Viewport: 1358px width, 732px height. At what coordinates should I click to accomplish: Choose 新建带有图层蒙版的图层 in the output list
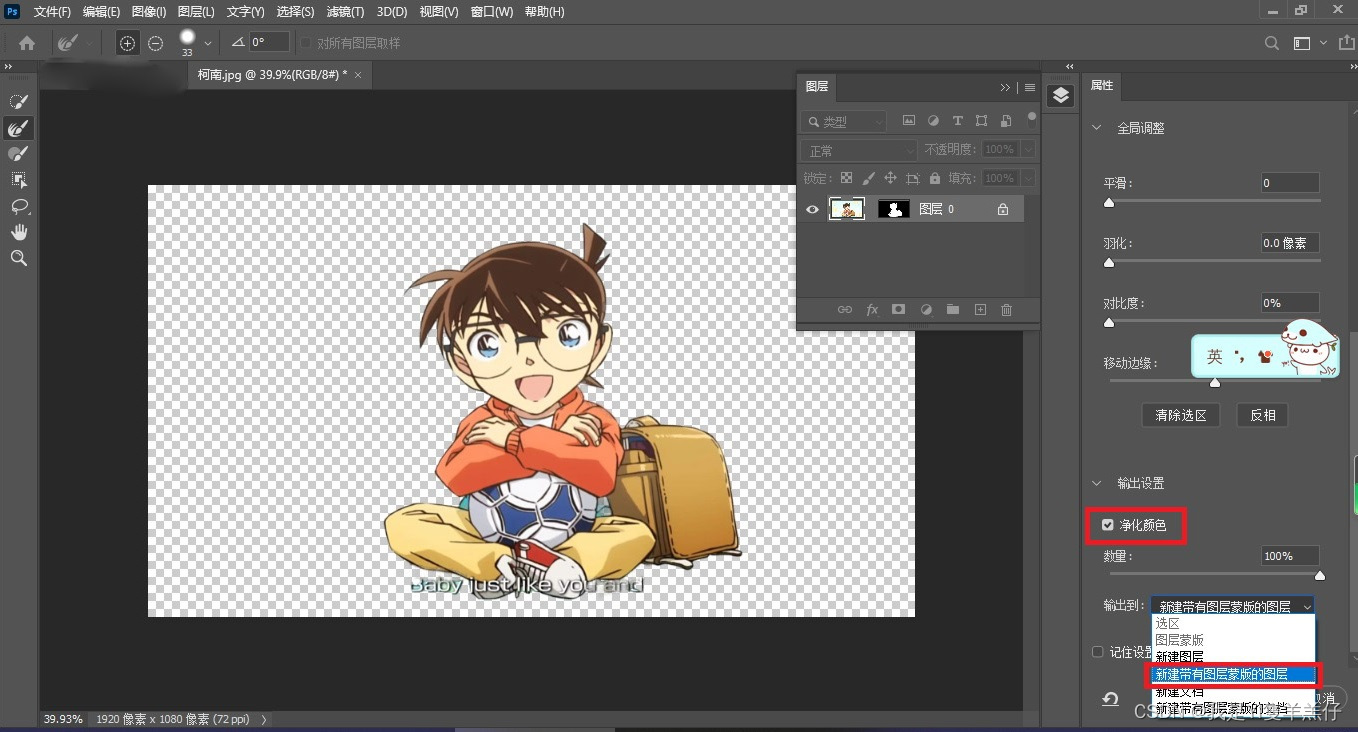click(1232, 674)
